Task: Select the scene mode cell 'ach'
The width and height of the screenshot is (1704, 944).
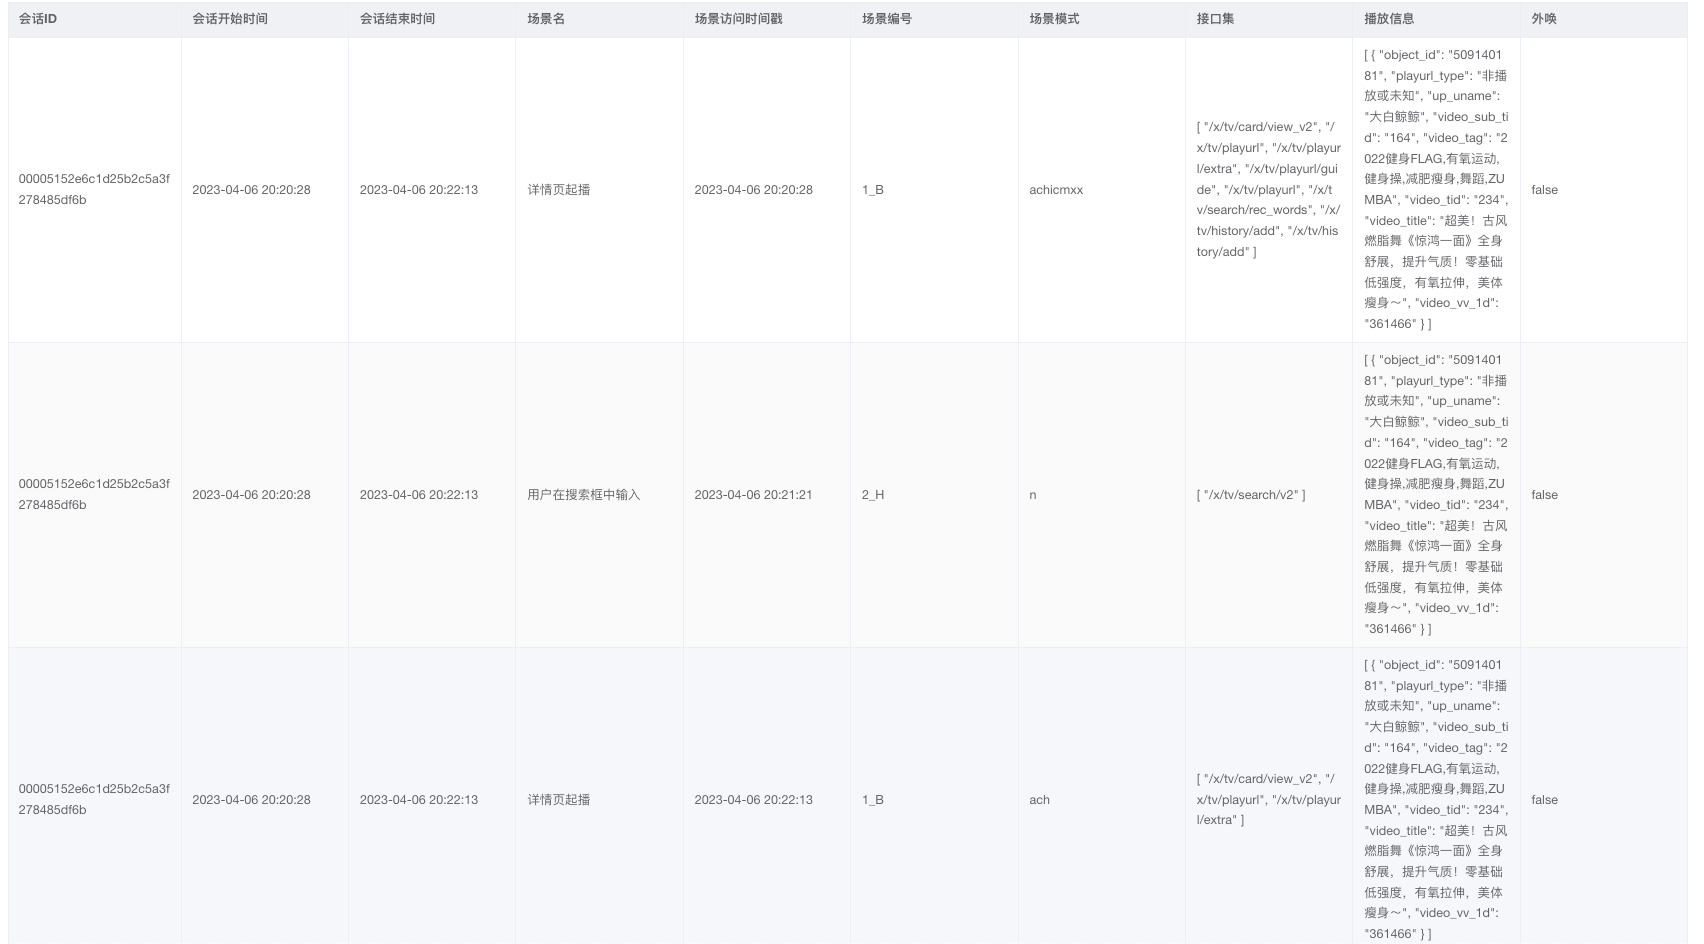Action: pos(1040,800)
